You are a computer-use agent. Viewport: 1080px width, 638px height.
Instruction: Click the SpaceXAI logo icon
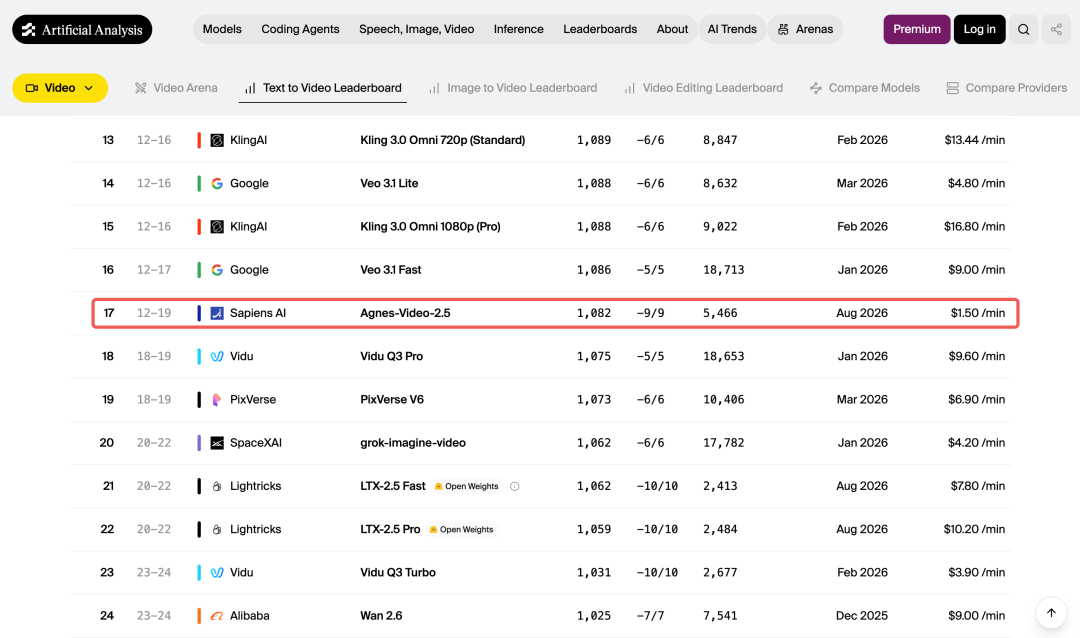coord(217,443)
